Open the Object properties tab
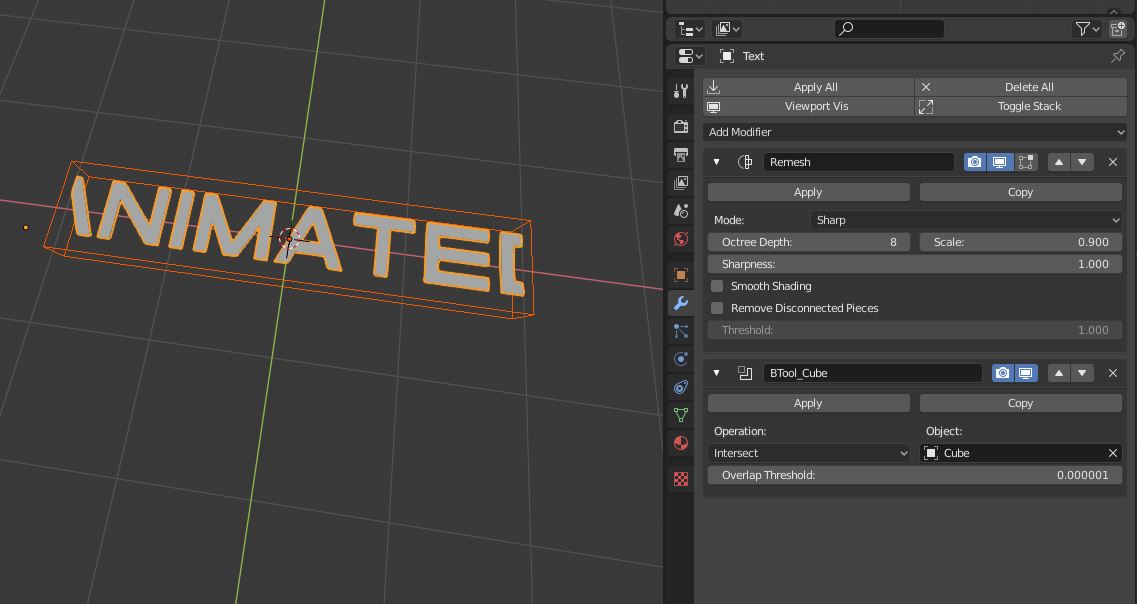The width and height of the screenshot is (1137, 604). (681, 275)
